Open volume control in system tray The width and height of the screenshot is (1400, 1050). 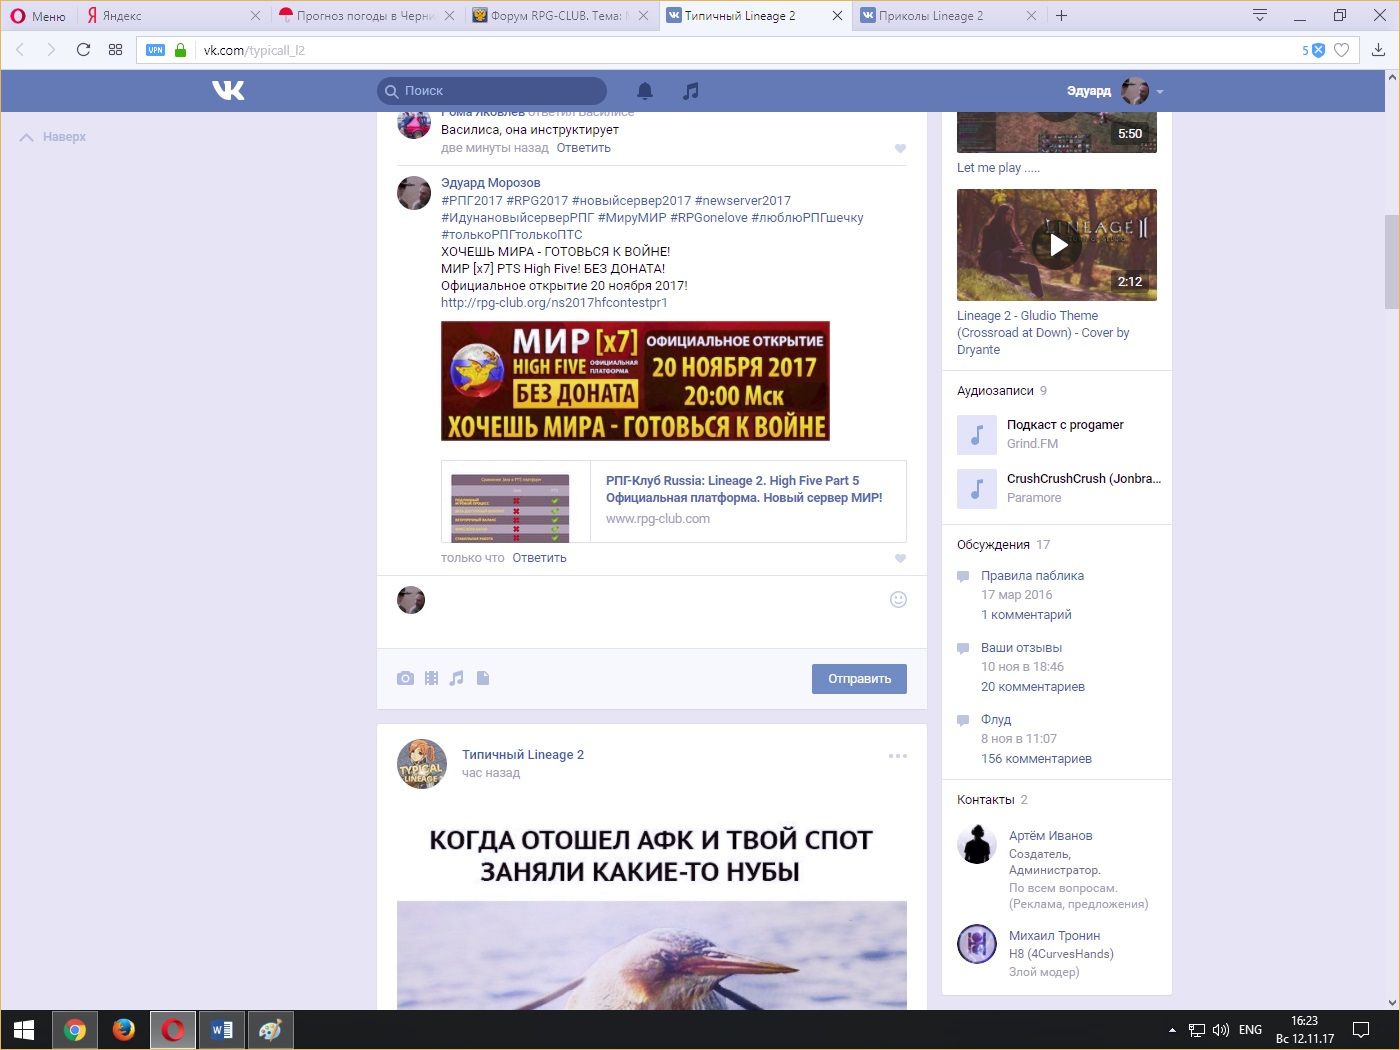click(x=1220, y=1030)
